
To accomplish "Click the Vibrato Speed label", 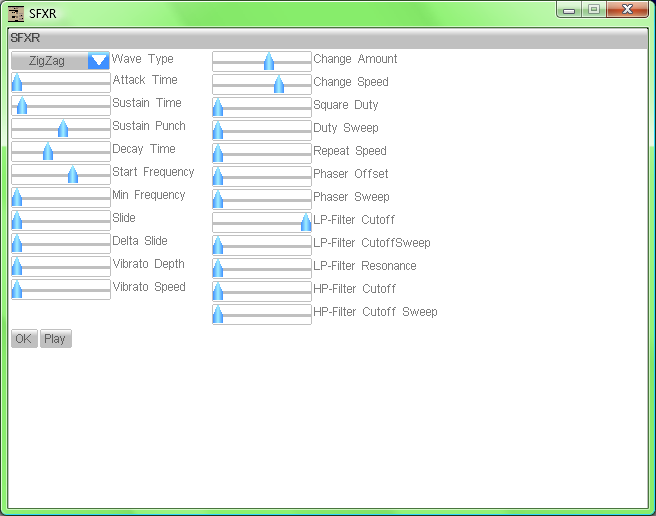I will click(149, 288).
